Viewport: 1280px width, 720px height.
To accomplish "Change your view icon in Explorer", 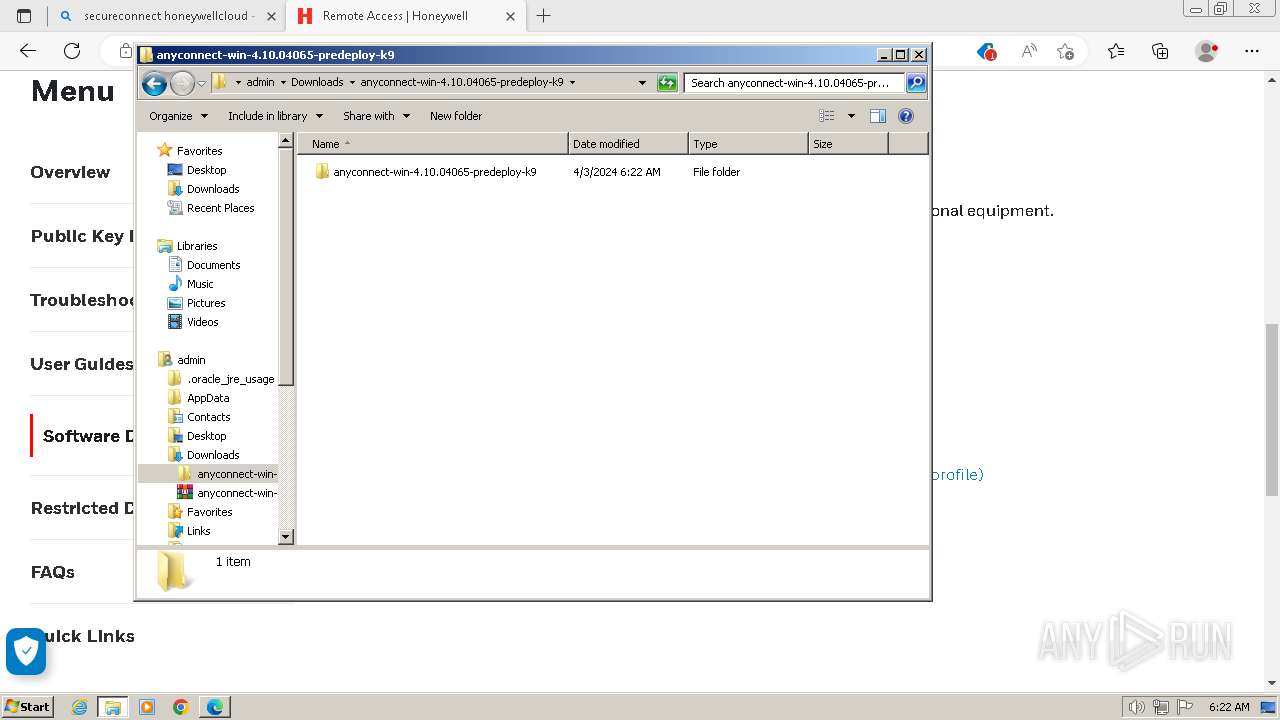I will click(827, 116).
